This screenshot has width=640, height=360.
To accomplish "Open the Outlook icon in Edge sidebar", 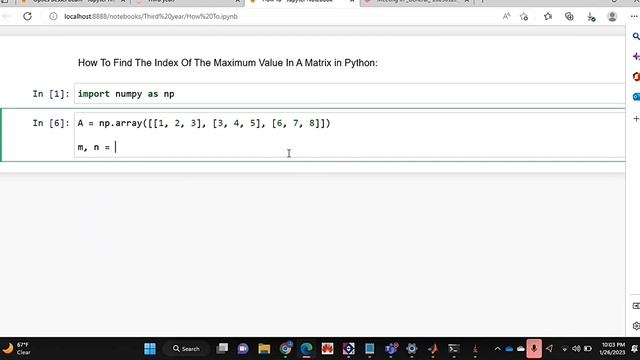I will (636, 97).
